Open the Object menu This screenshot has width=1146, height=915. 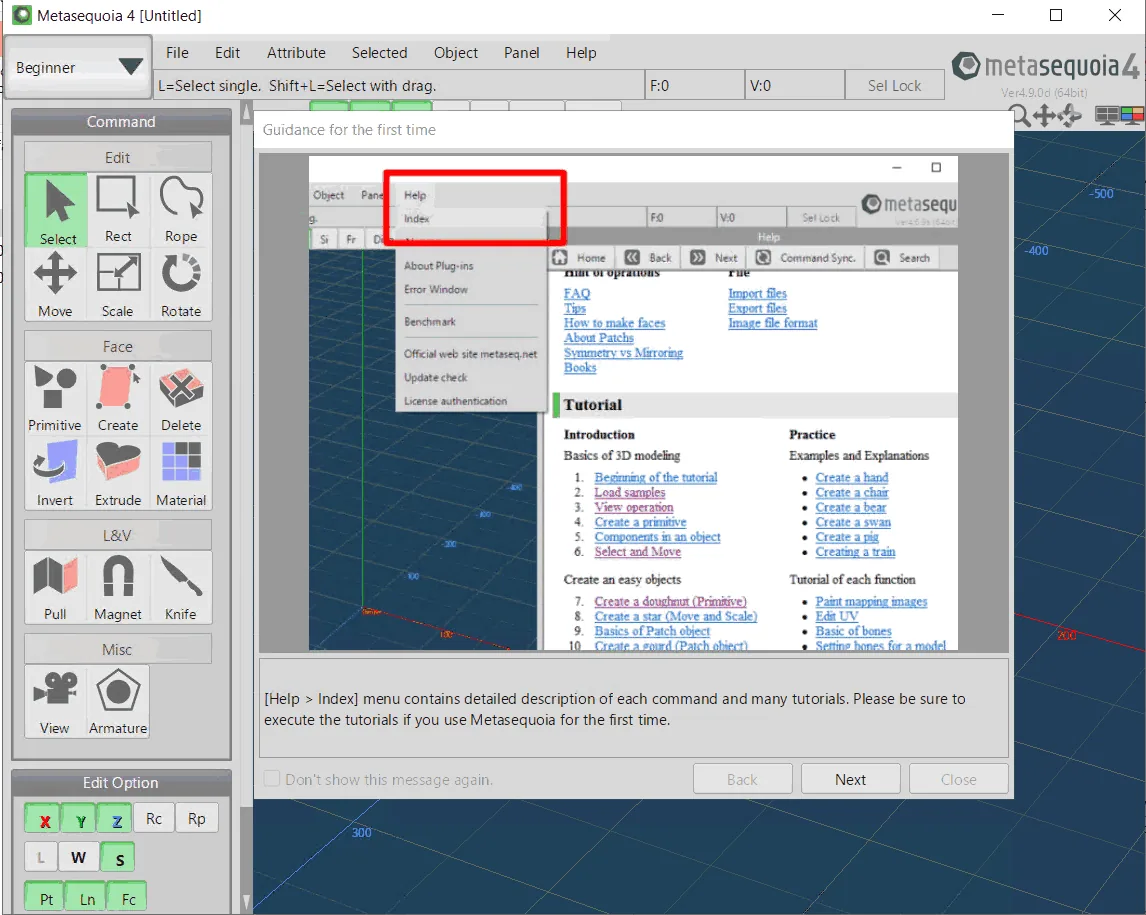(455, 53)
